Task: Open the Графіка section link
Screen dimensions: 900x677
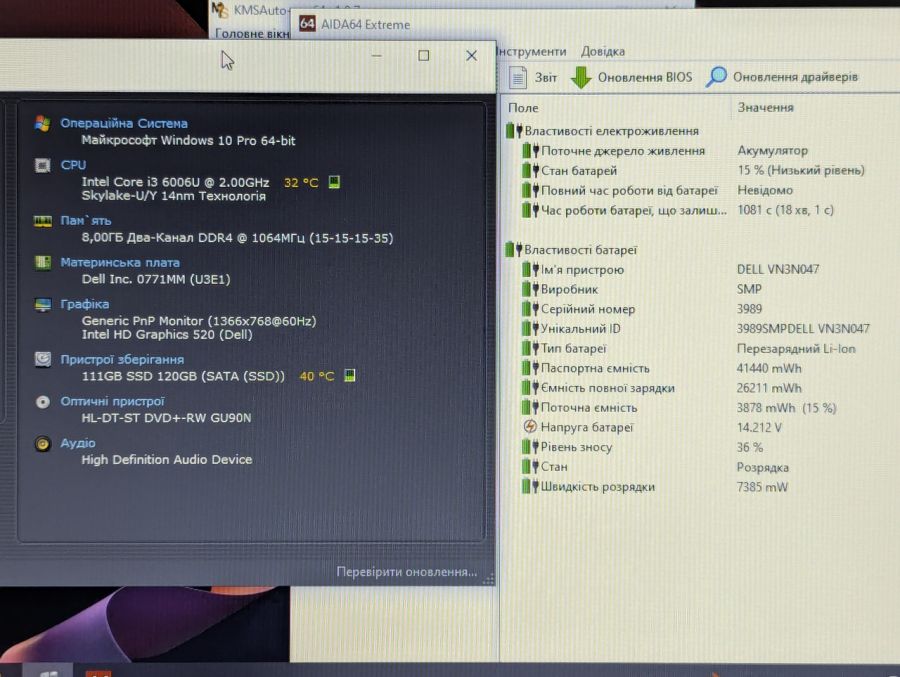Action: coord(85,304)
